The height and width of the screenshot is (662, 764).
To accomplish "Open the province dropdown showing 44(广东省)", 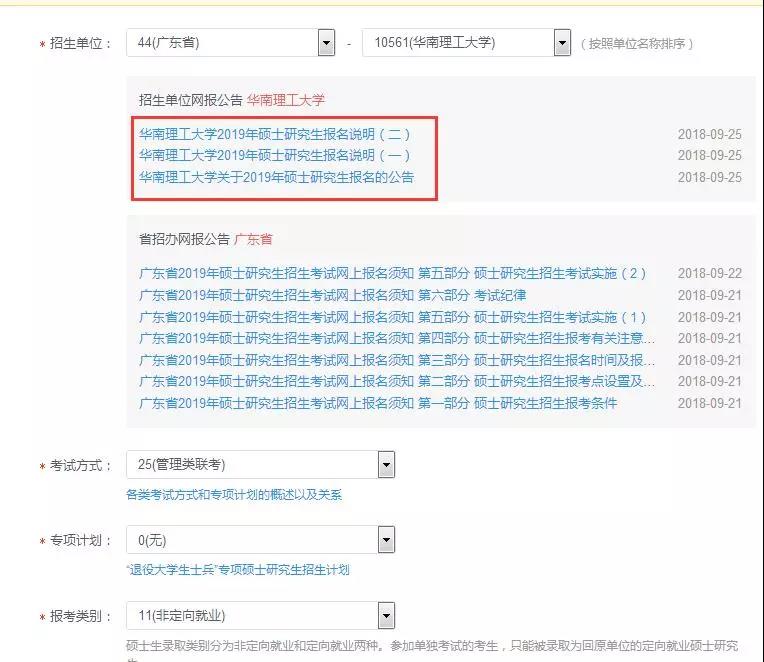I will 230,43.
